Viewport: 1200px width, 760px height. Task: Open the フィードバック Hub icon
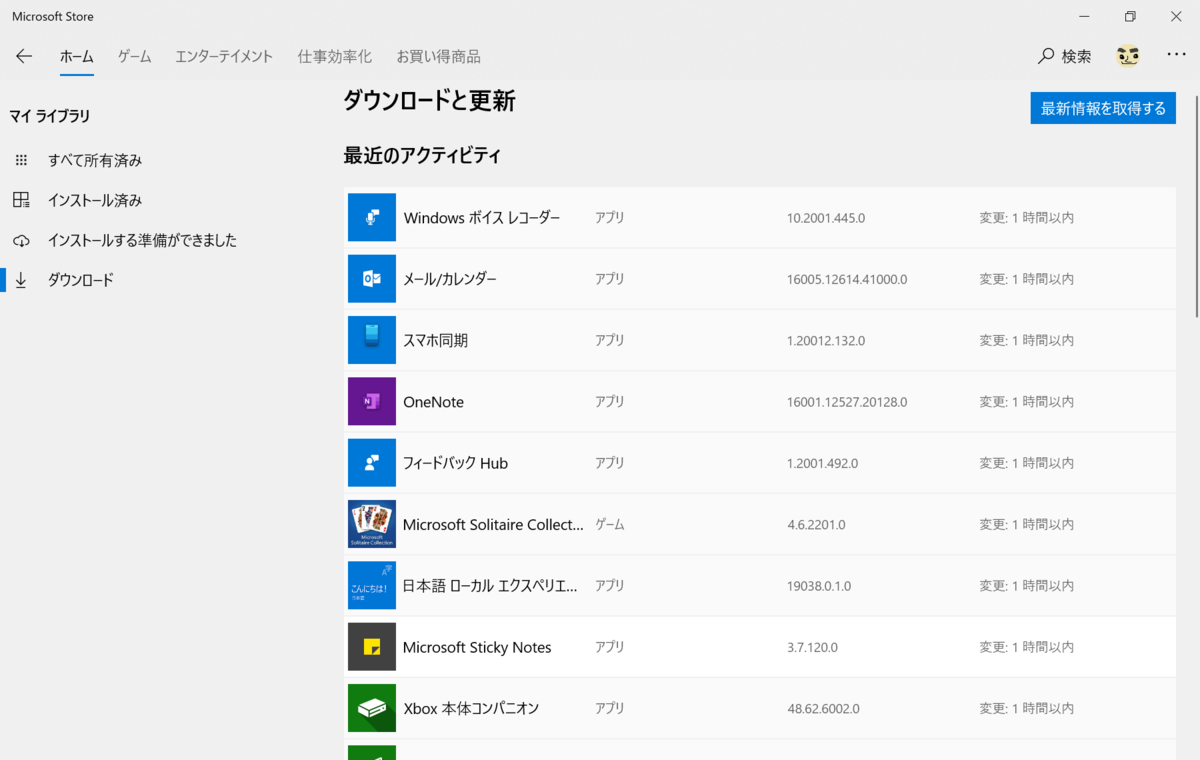click(x=372, y=463)
